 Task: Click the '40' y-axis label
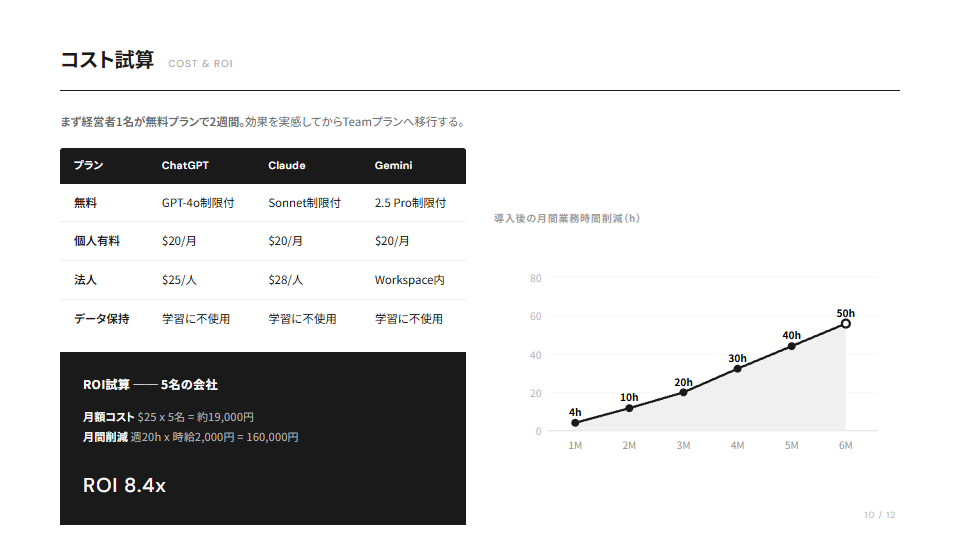(536, 355)
